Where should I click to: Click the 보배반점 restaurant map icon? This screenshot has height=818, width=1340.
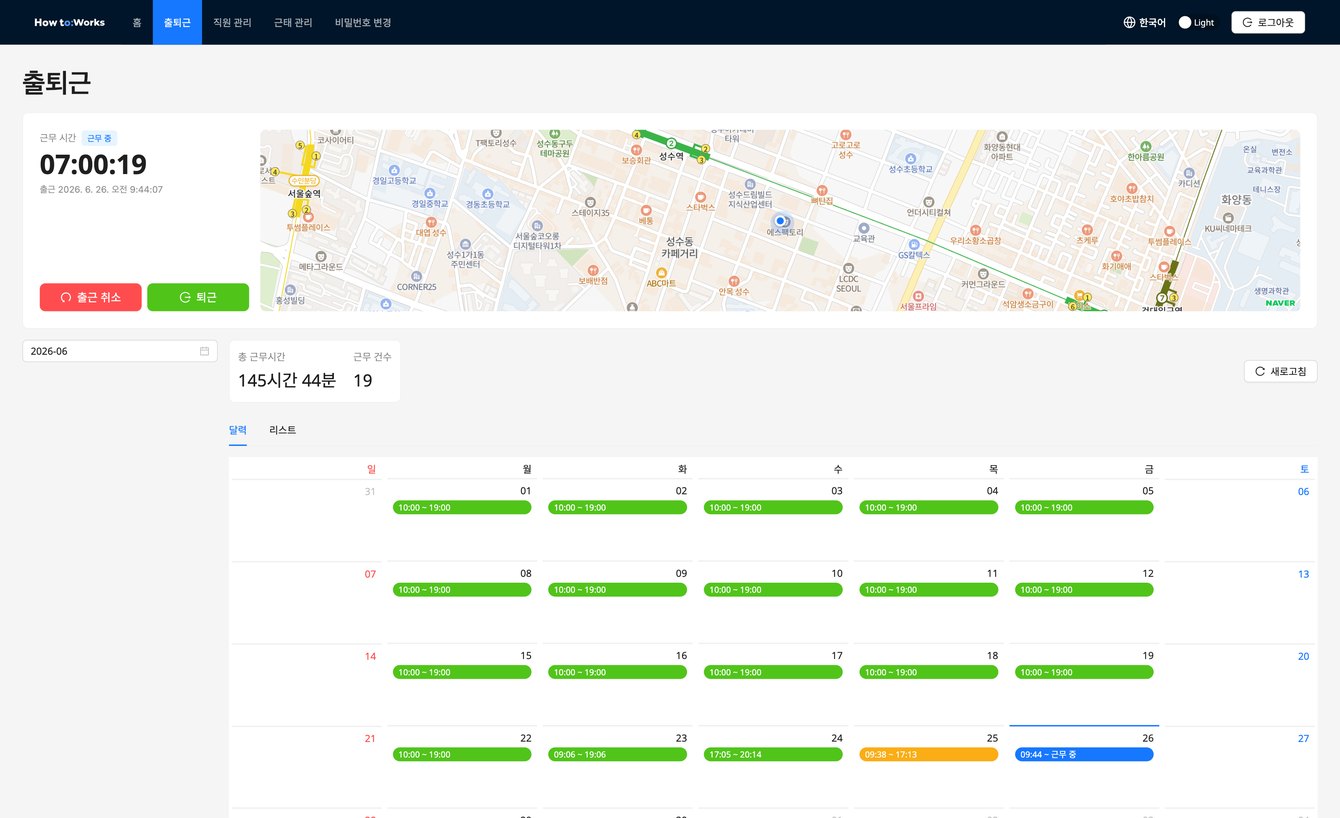point(593,270)
